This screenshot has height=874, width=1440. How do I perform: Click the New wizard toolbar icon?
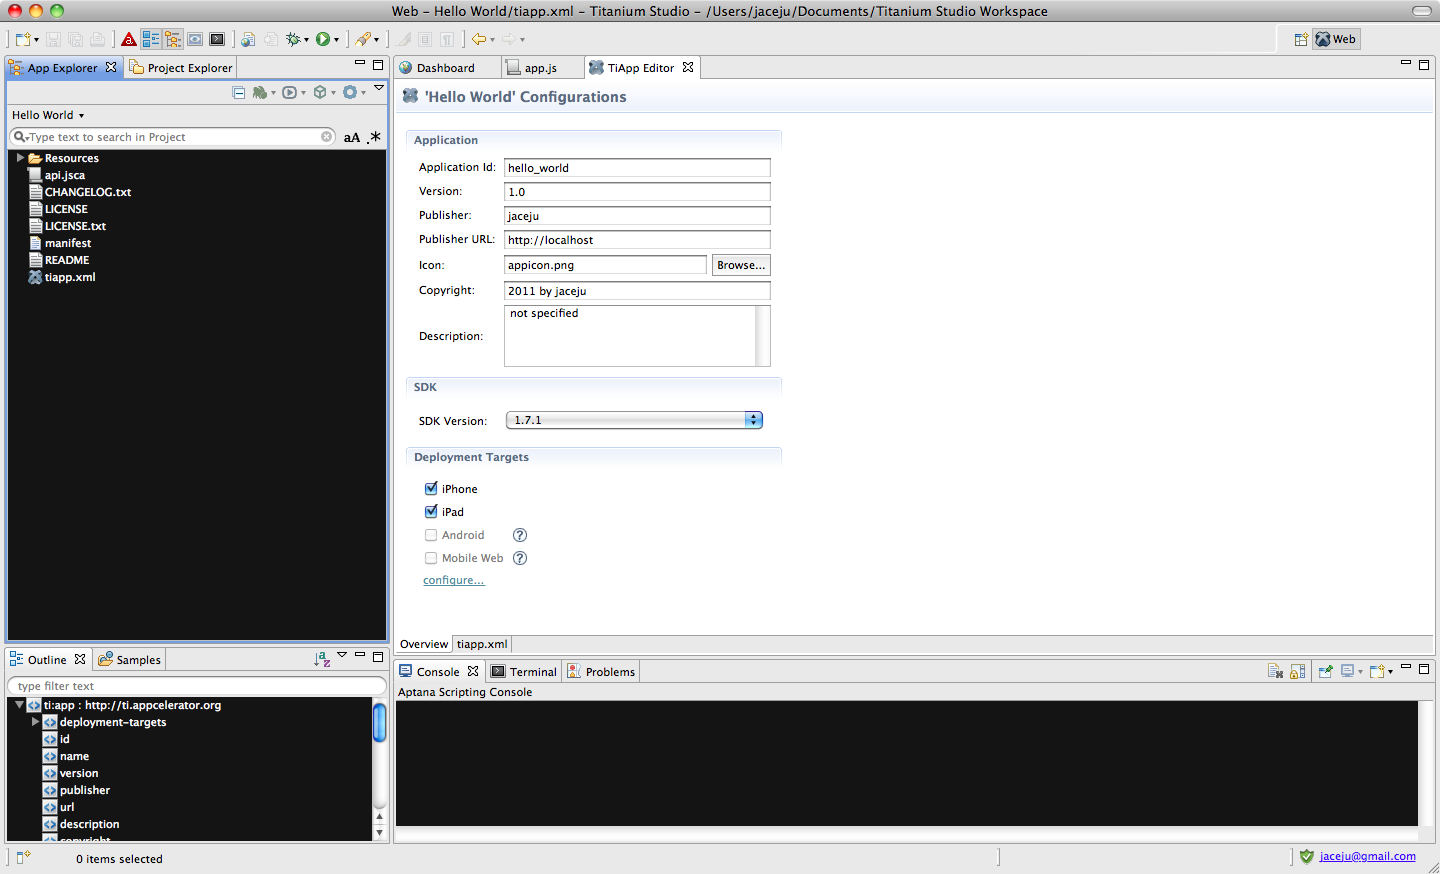23,39
